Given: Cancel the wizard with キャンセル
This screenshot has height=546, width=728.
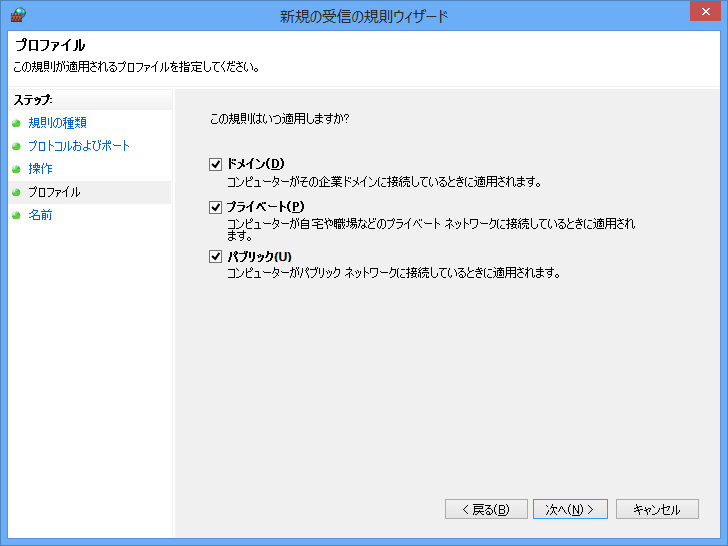Looking at the screenshot, I should pyautogui.click(x=656, y=509).
